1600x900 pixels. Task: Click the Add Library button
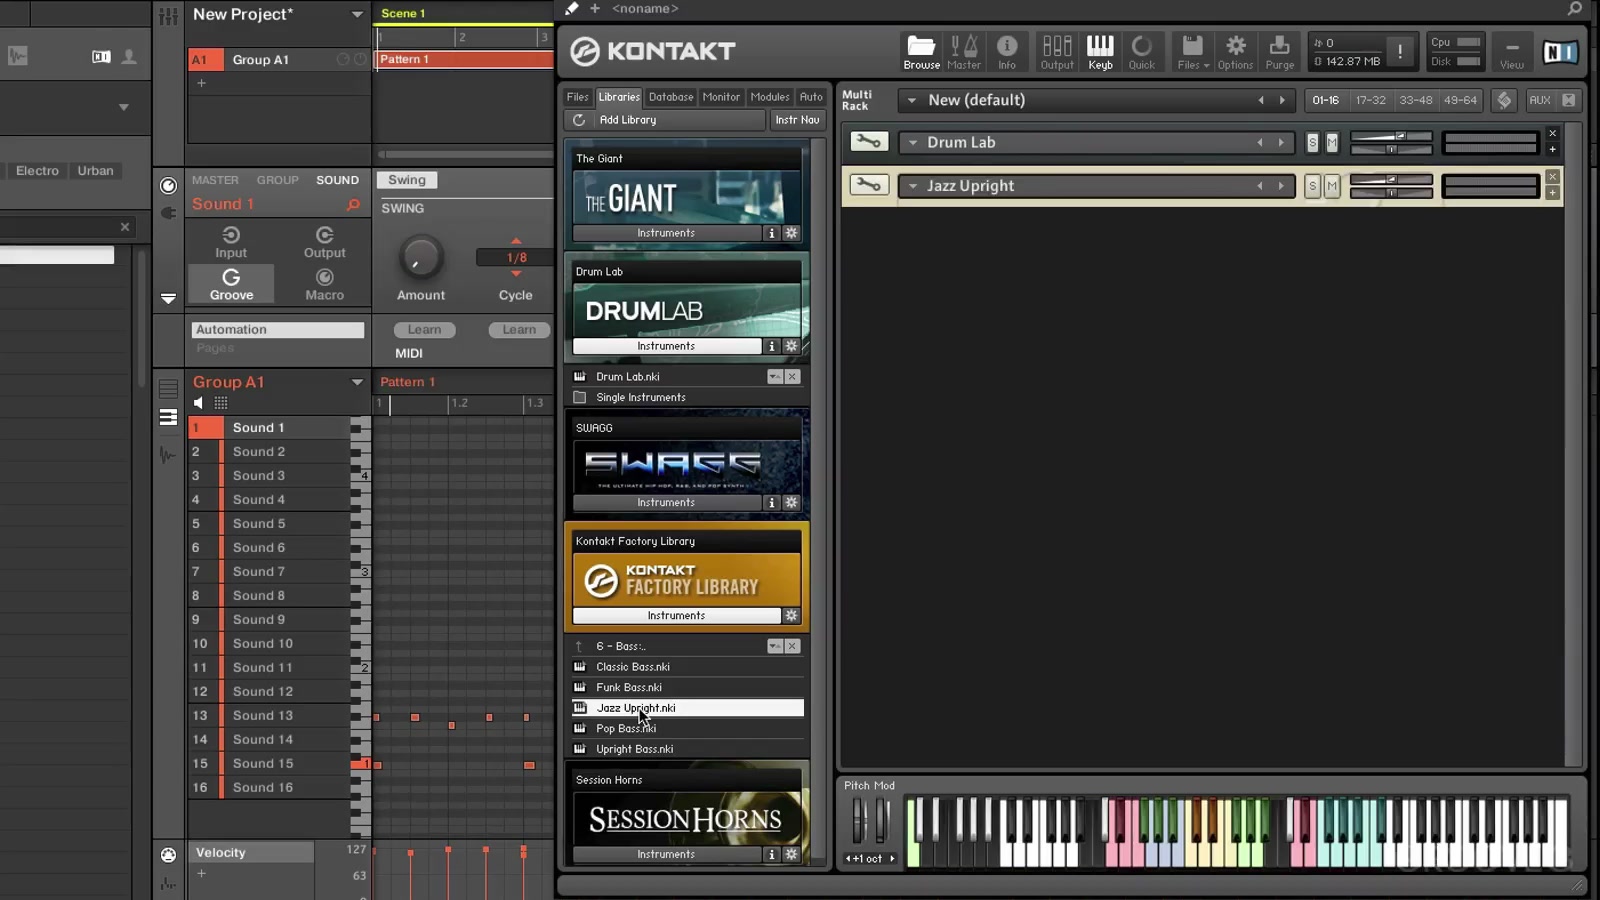(628, 120)
